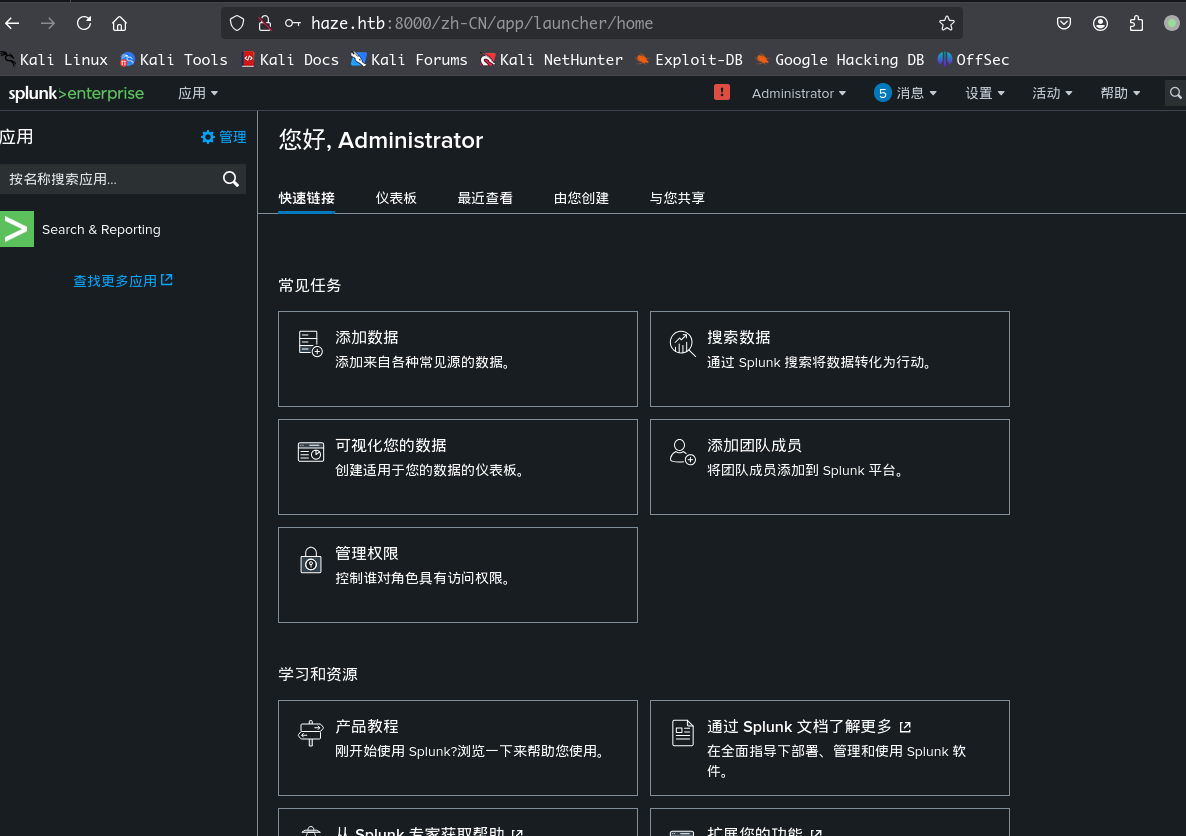Open the Exploit-DB bookmark
Image resolution: width=1186 pixels, height=836 pixels.
tap(689, 60)
